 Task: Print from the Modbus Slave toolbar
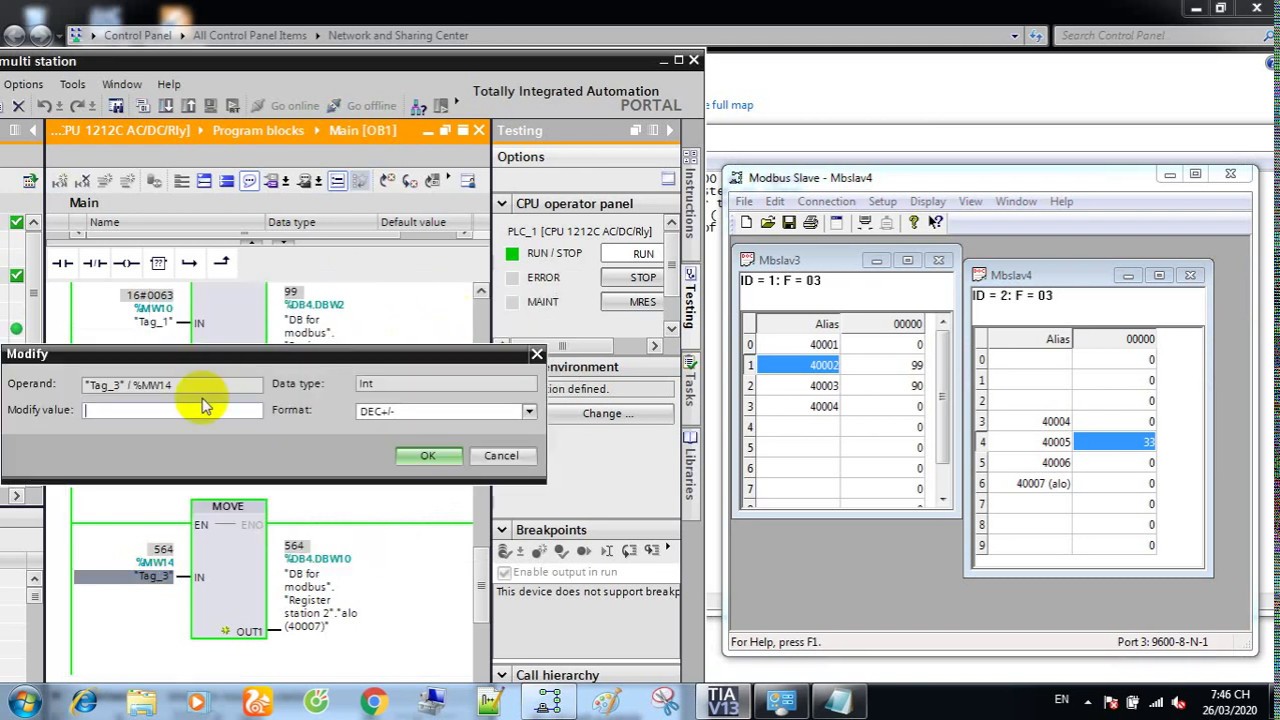click(810, 222)
